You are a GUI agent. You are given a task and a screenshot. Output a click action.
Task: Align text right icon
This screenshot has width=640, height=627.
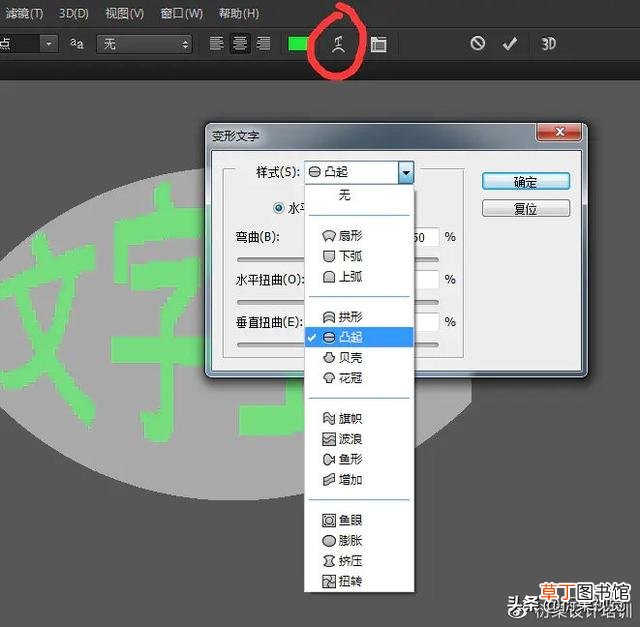(264, 43)
